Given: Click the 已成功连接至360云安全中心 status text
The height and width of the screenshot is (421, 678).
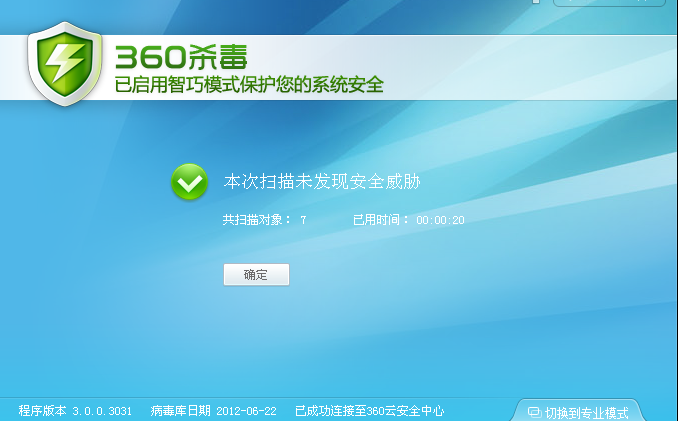Looking at the screenshot, I should point(370,411).
